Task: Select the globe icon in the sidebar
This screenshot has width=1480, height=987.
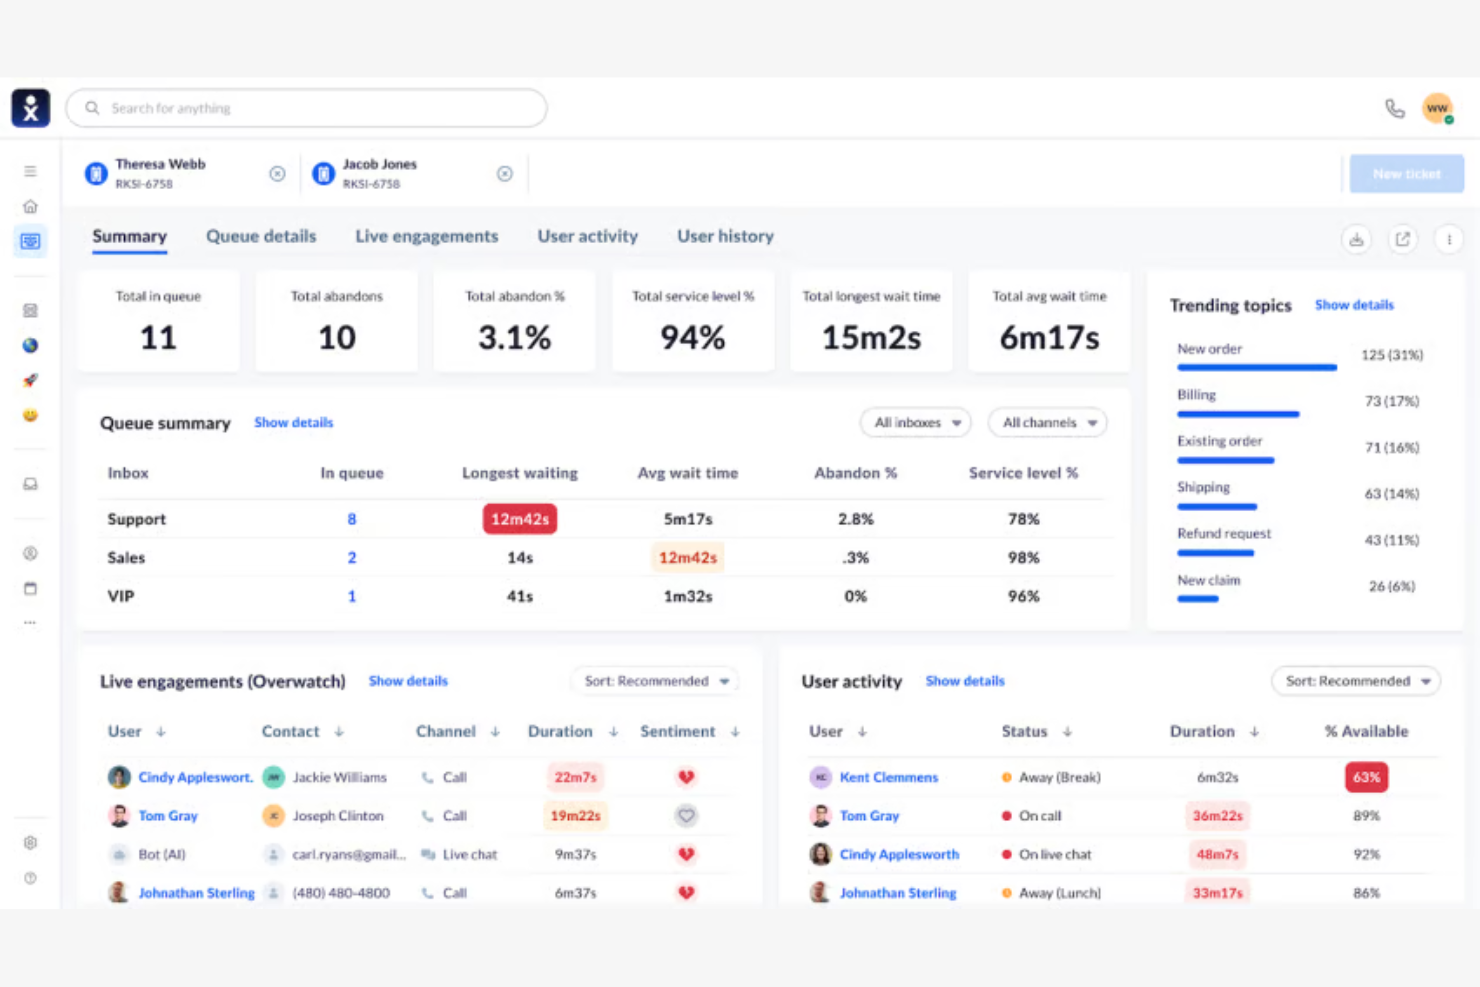Action: pos(30,345)
